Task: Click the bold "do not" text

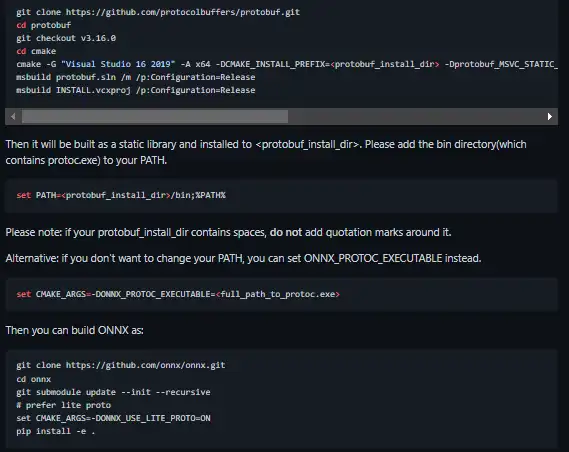Action: point(286,232)
